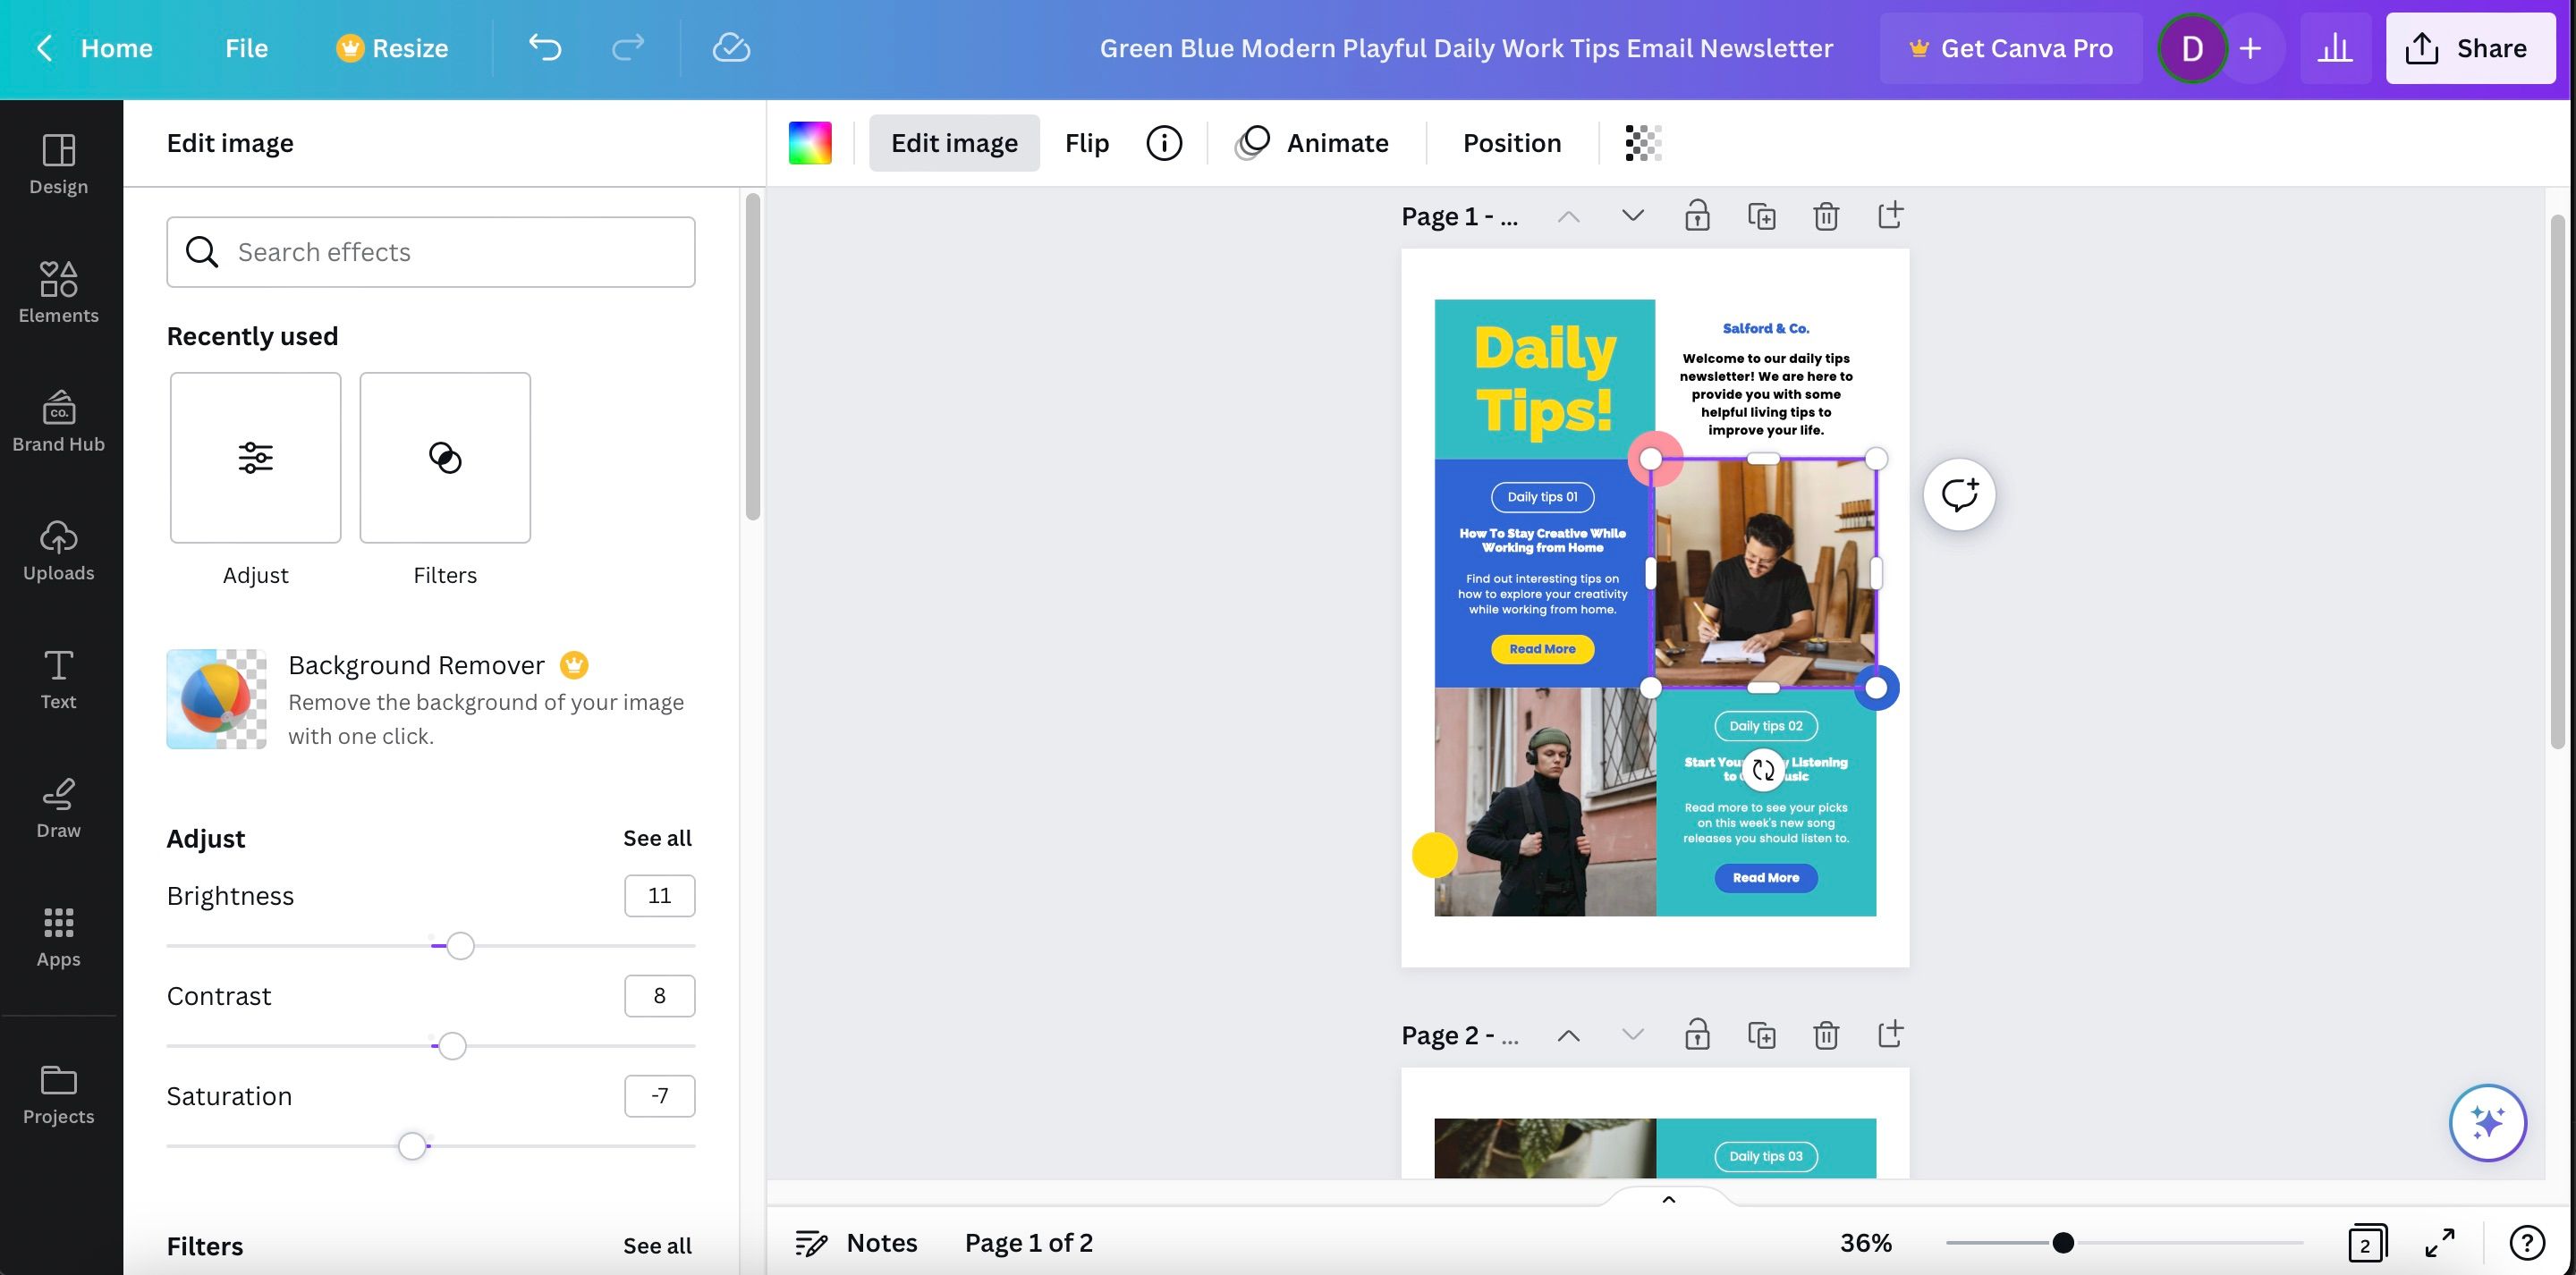Image resolution: width=2576 pixels, height=1275 pixels.
Task: Open the Elements panel
Action: tap(58, 292)
